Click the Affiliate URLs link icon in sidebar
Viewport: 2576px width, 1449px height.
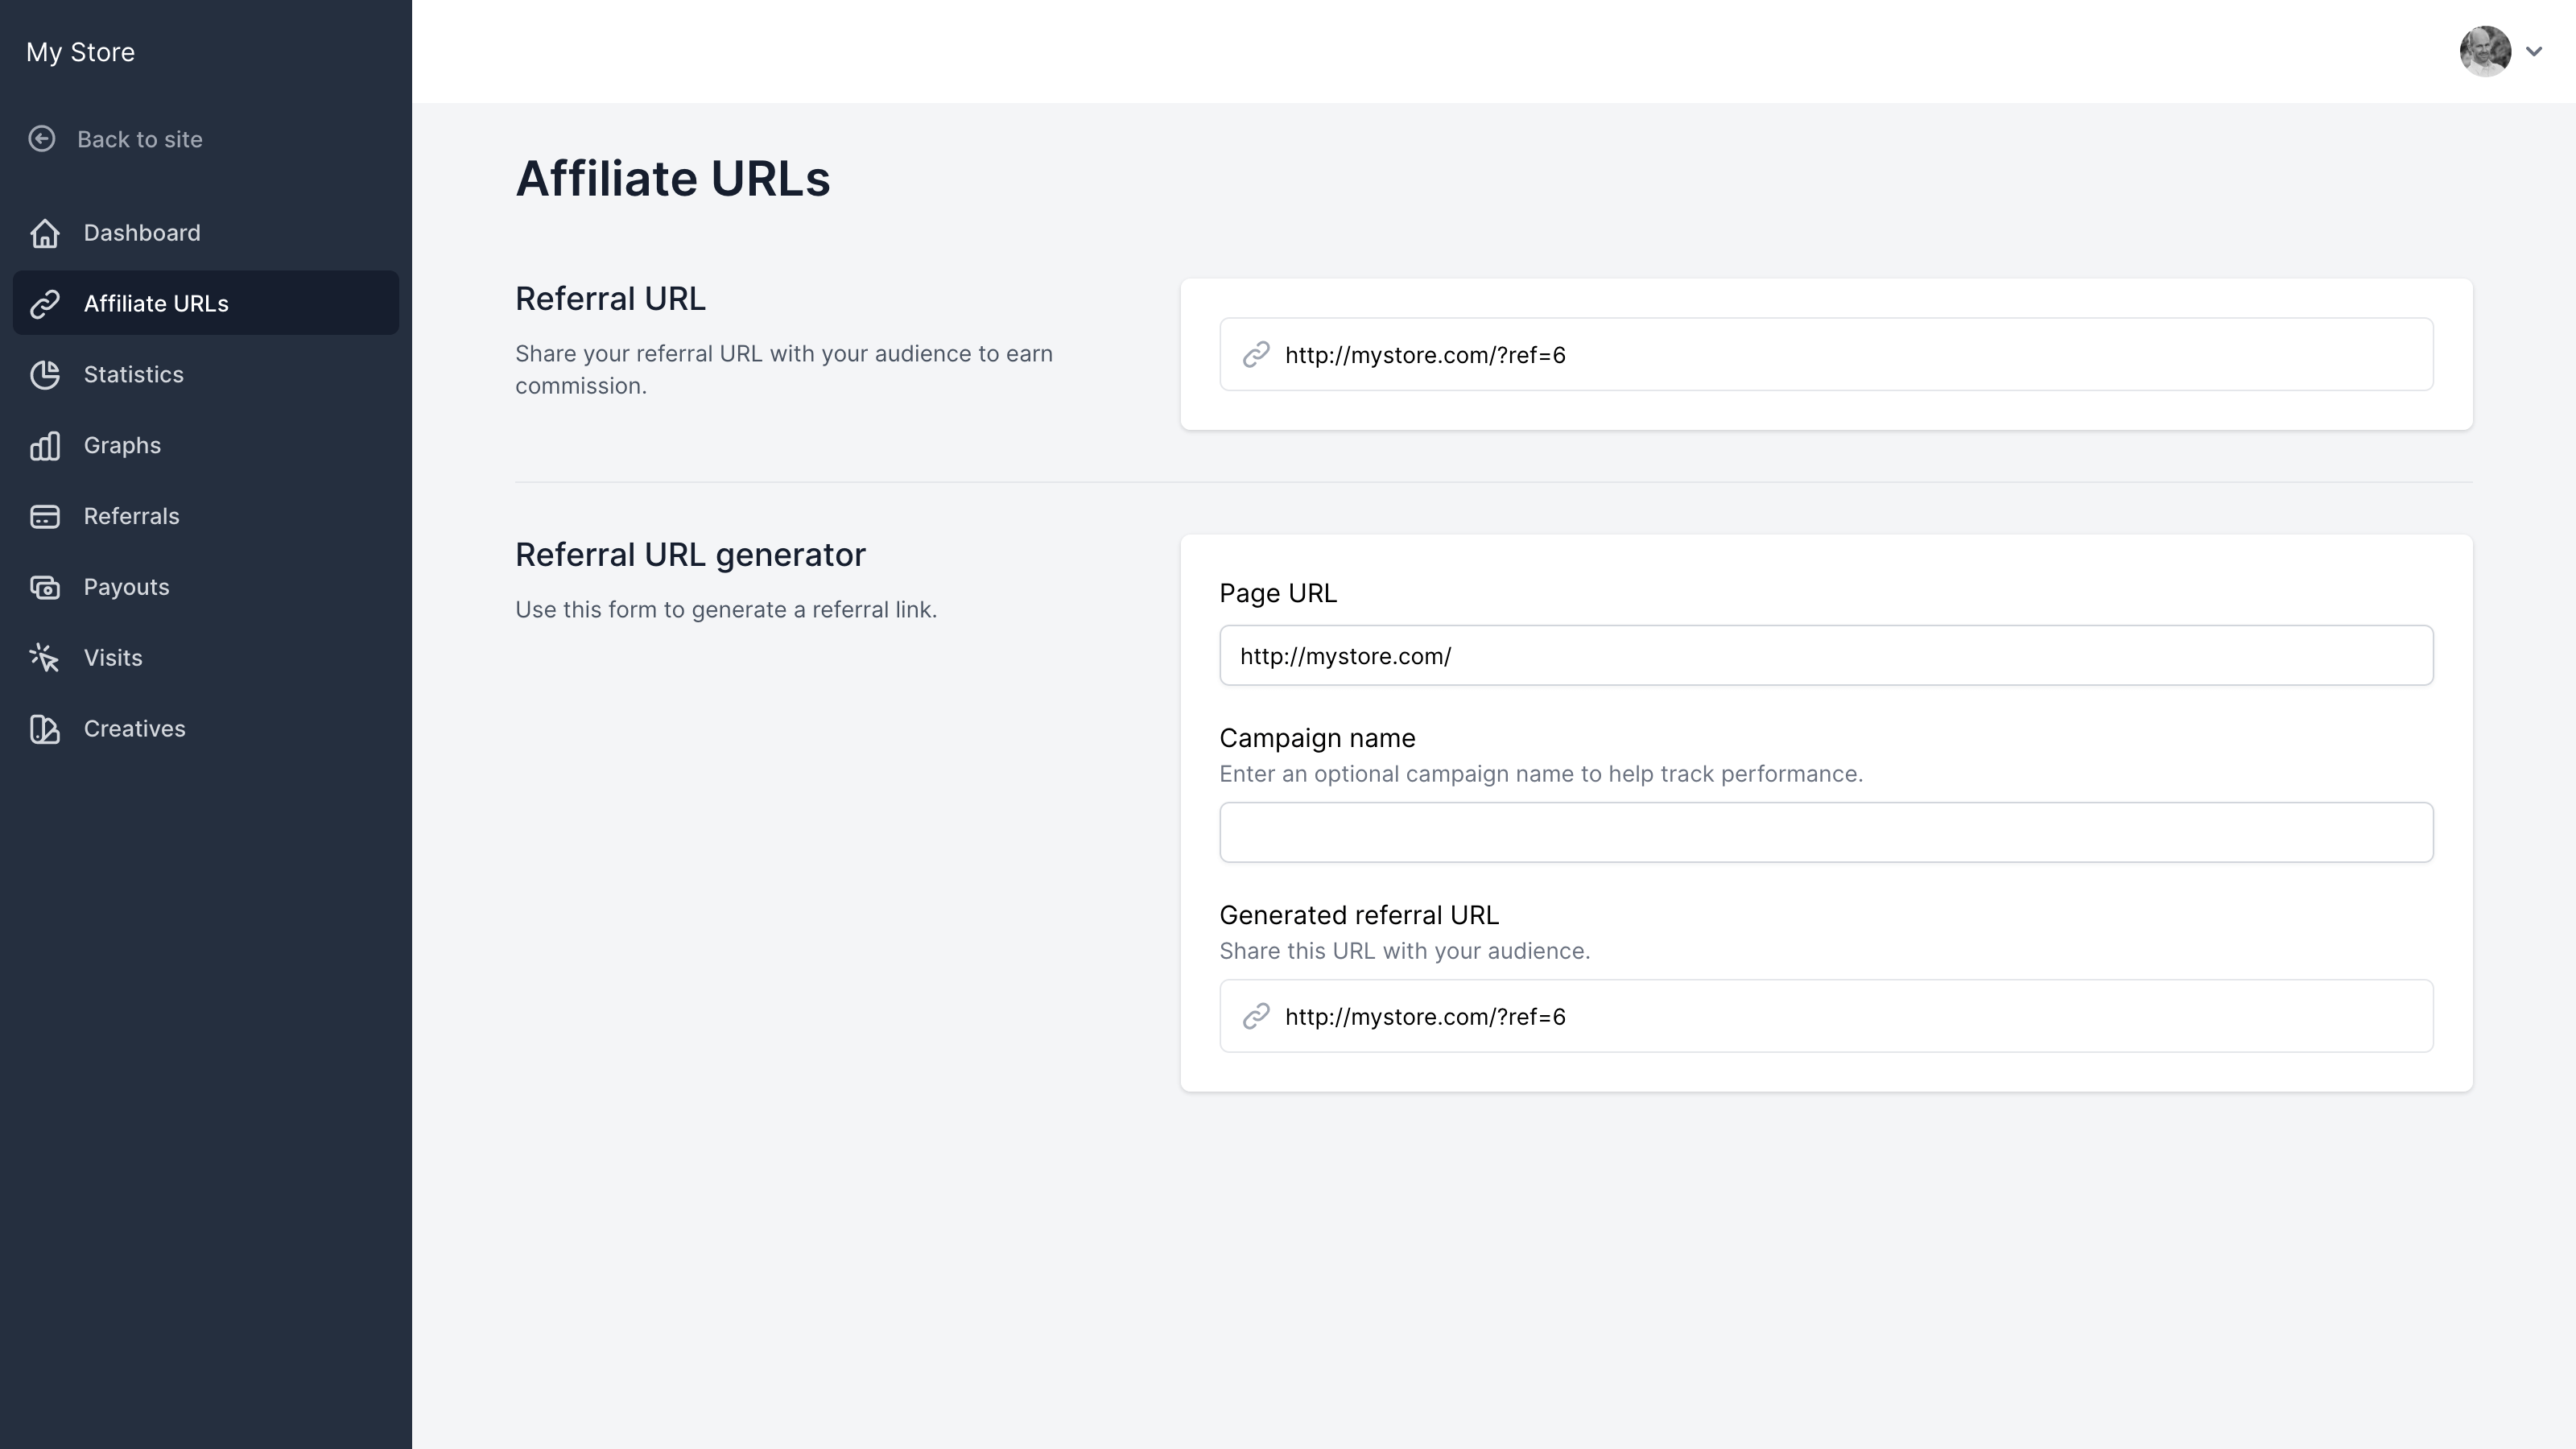45,304
